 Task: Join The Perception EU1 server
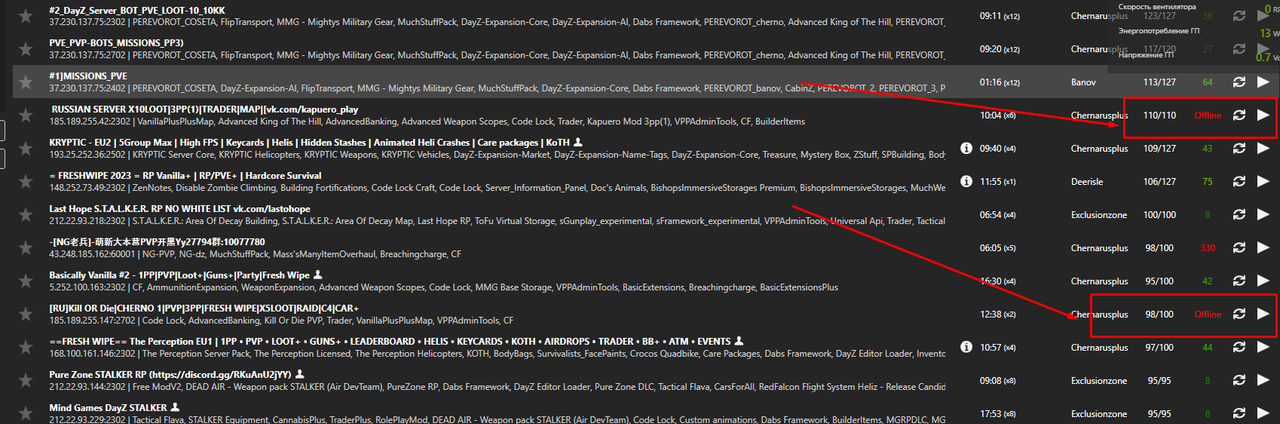(1263, 347)
